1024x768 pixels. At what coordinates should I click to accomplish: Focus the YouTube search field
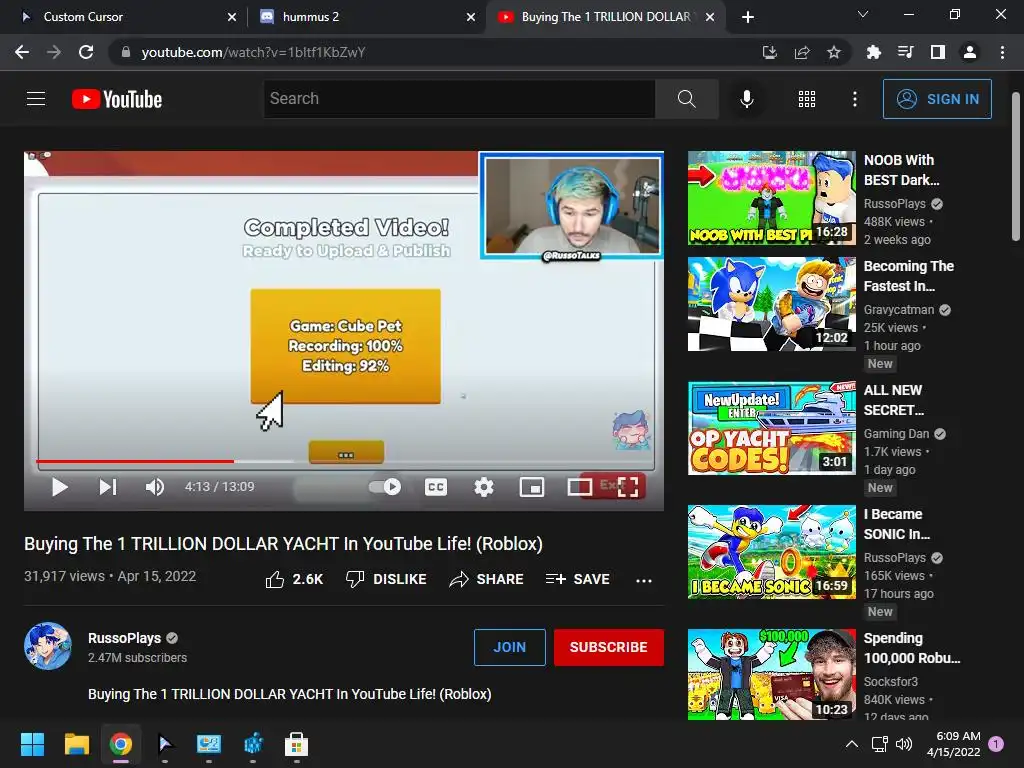coord(460,99)
